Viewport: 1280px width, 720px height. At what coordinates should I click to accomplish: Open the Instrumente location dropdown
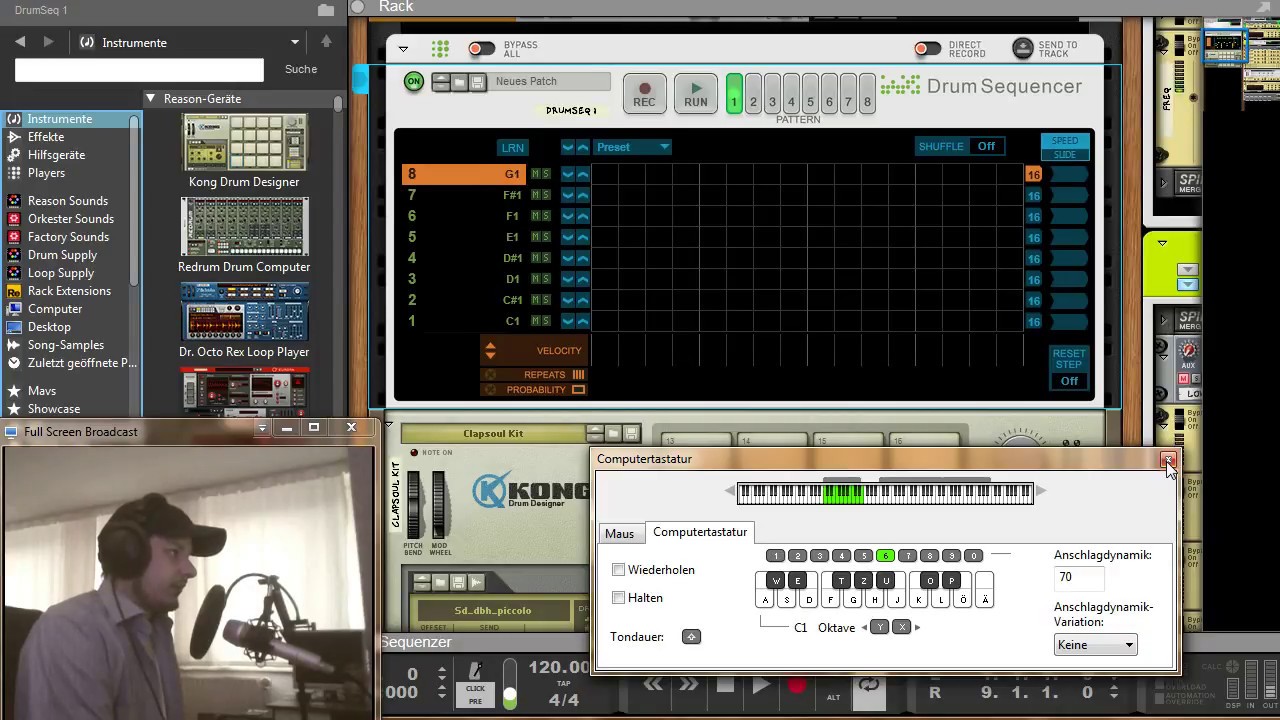(190, 43)
